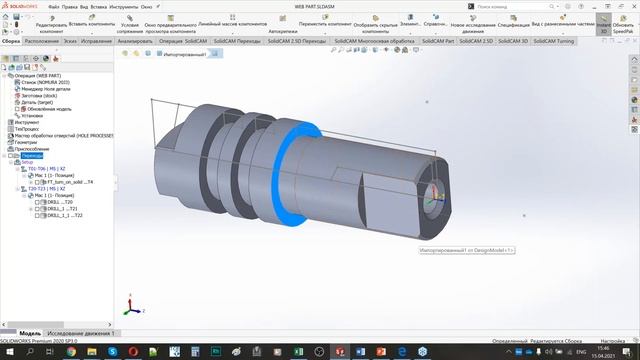Switch to the Расположение tab
640x360 pixels.
pyautogui.click(x=42, y=41)
